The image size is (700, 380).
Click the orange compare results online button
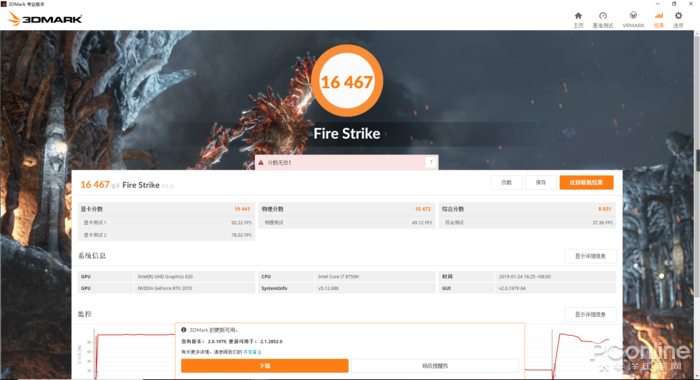[x=586, y=182]
